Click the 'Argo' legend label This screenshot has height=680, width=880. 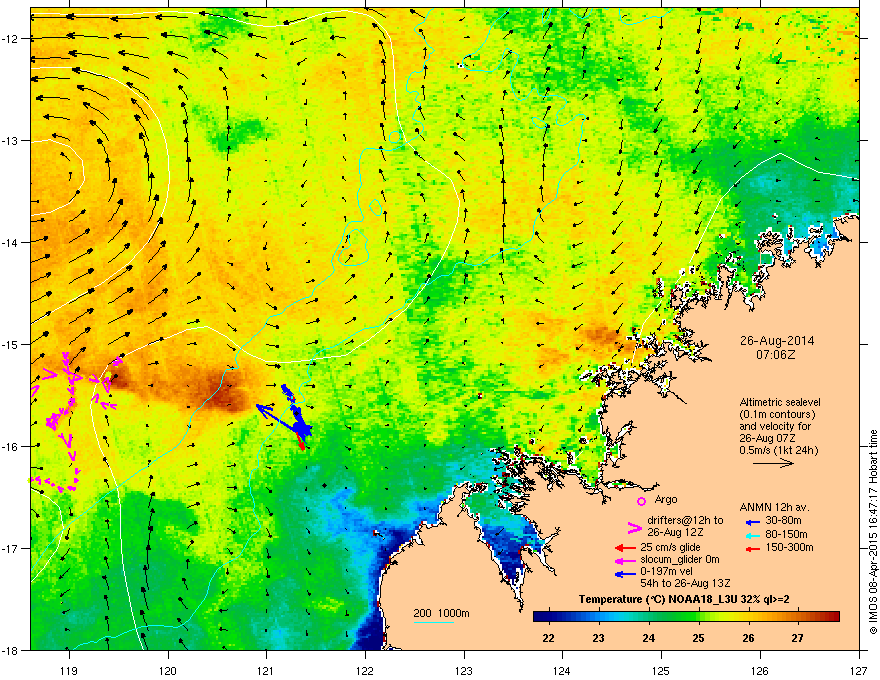click(666, 499)
